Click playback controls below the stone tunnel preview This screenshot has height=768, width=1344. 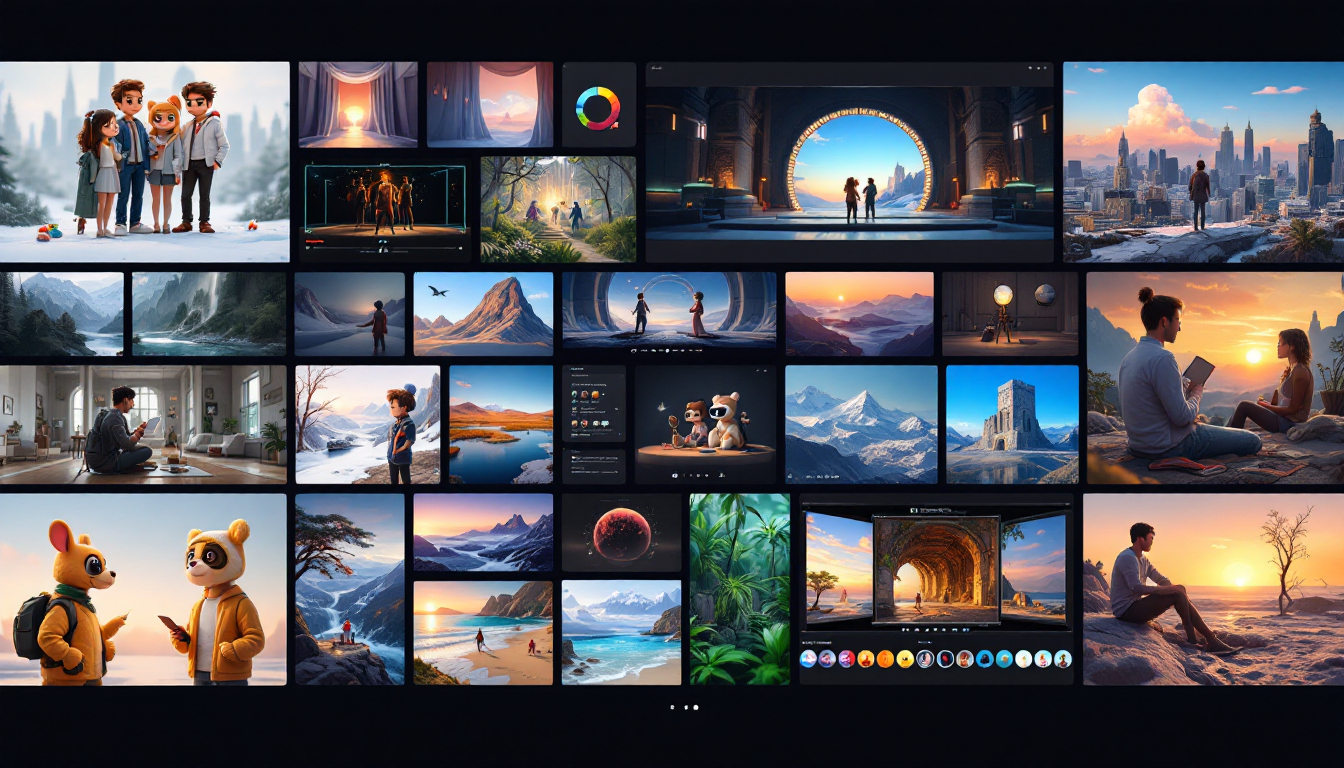(x=934, y=630)
